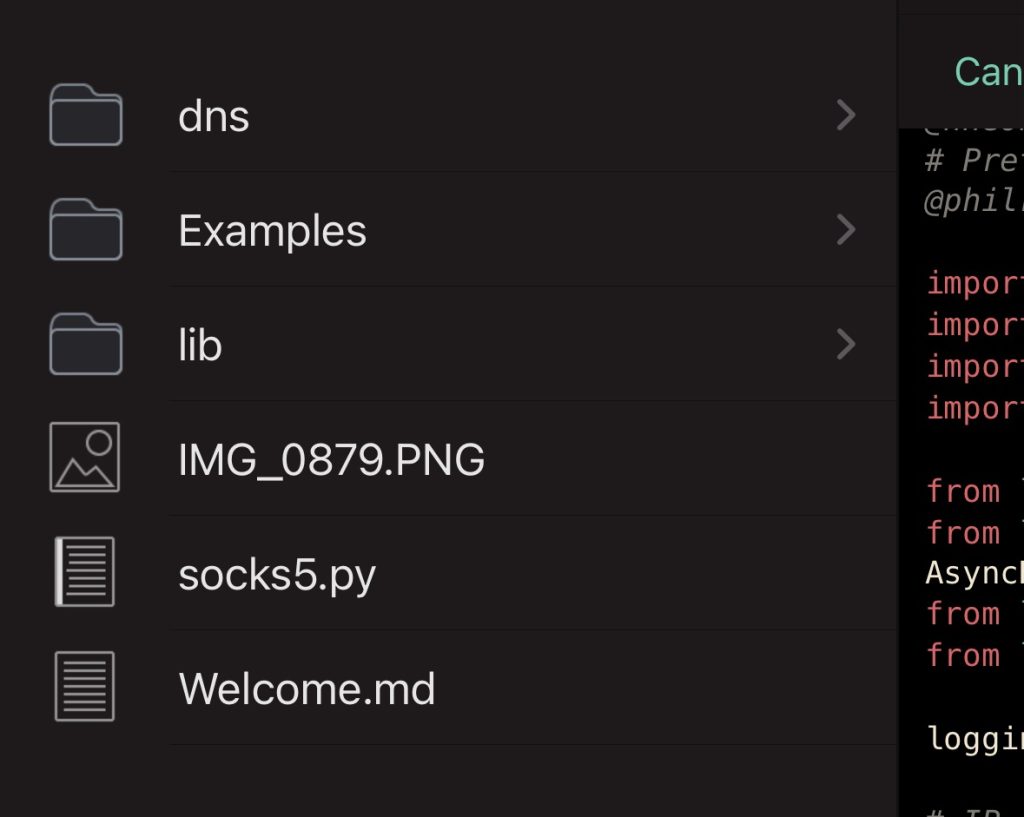Open lib folder with its chevron
Screen dimensions: 1024x817
[x=846, y=344]
